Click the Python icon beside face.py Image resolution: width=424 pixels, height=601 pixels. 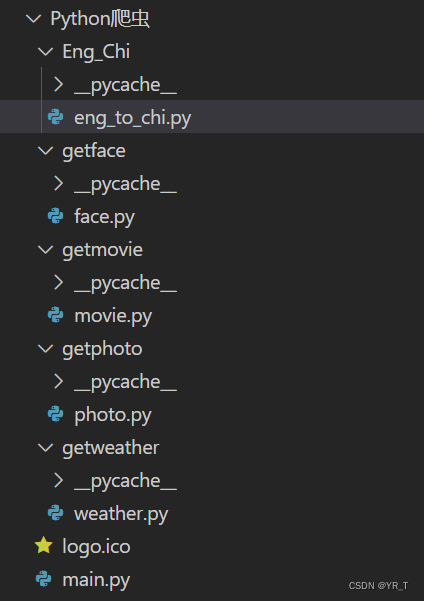tap(56, 216)
